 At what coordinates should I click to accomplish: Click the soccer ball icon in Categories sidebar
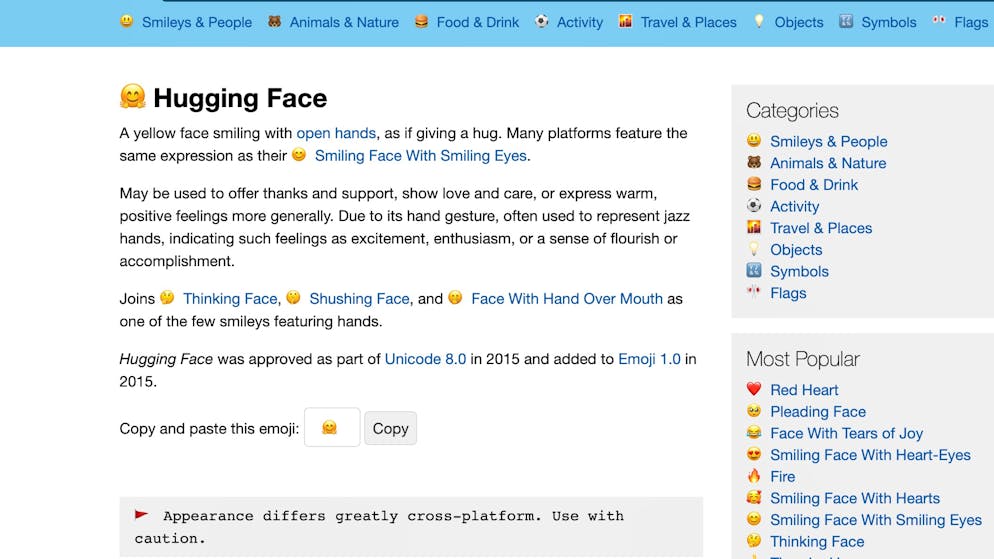click(x=754, y=205)
